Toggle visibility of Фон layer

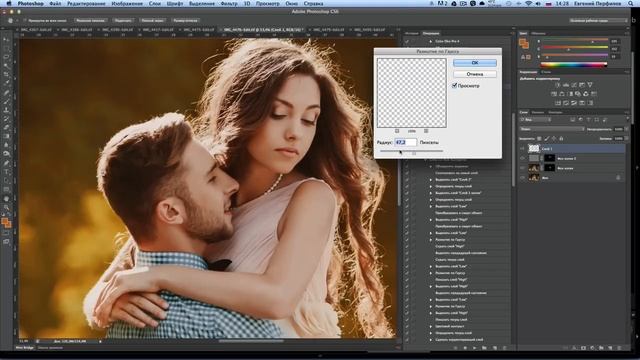pos(522,178)
